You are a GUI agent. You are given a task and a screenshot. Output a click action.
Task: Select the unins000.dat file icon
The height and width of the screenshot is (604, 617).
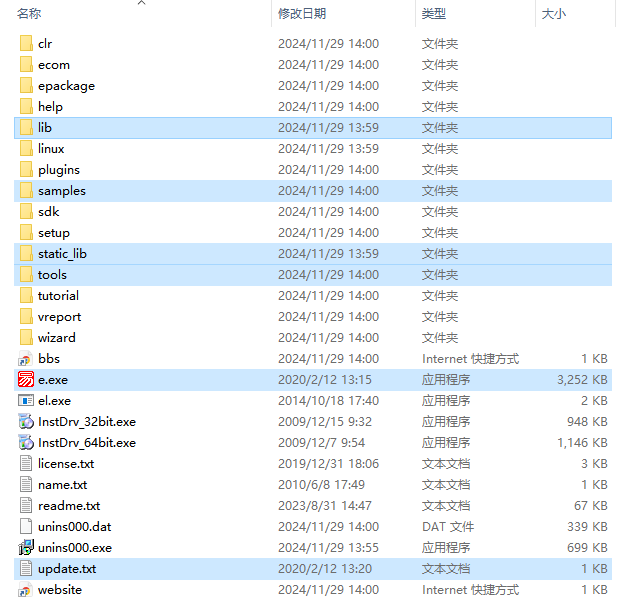(x=26, y=527)
